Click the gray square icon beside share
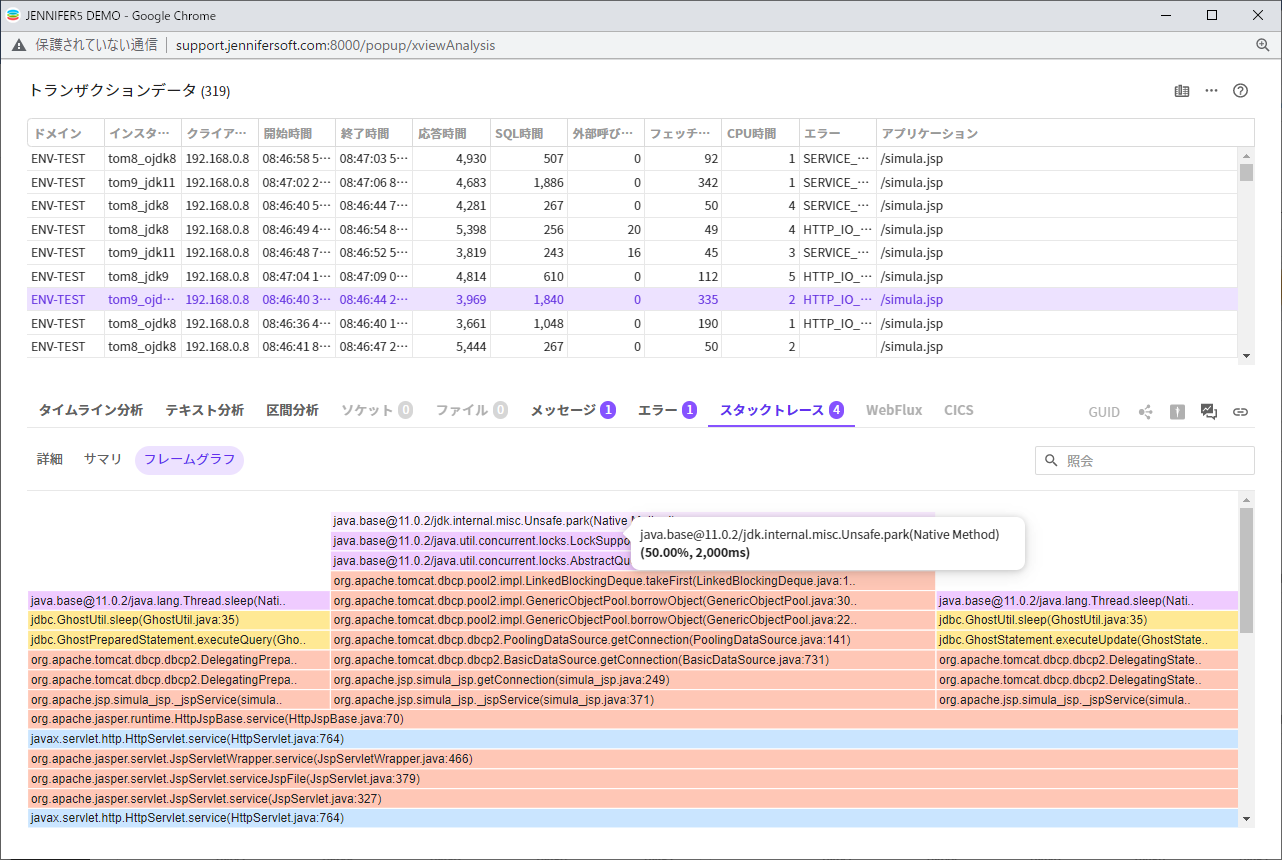This screenshot has height=860, width=1282. [x=1177, y=412]
